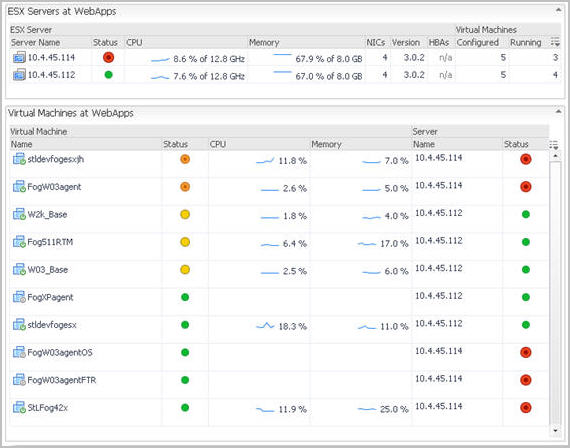The height and width of the screenshot is (448, 570).
Task: Open the stldevfogesxjh virtual machine icon
Action: tap(19, 159)
